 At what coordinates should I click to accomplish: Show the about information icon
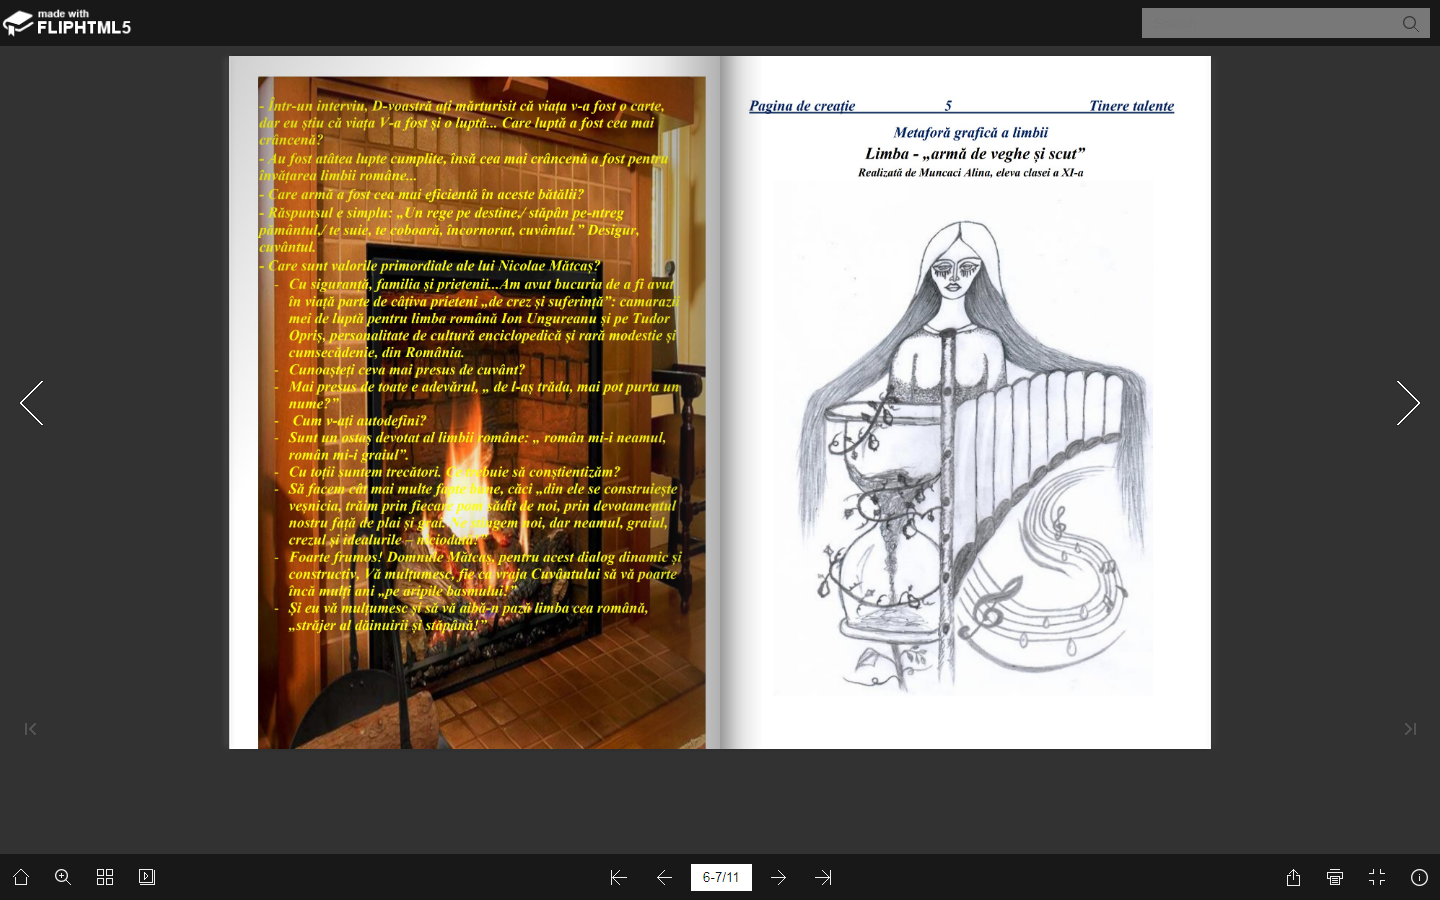[1419, 877]
